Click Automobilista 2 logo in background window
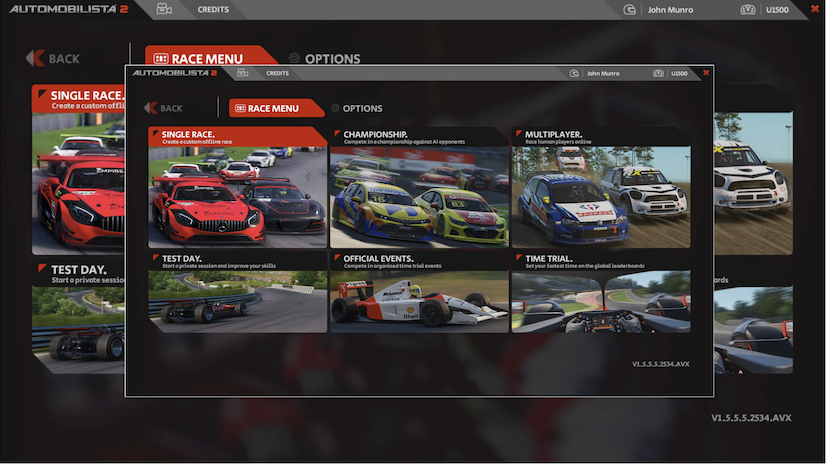The height and width of the screenshot is (464, 827). [x=69, y=9]
